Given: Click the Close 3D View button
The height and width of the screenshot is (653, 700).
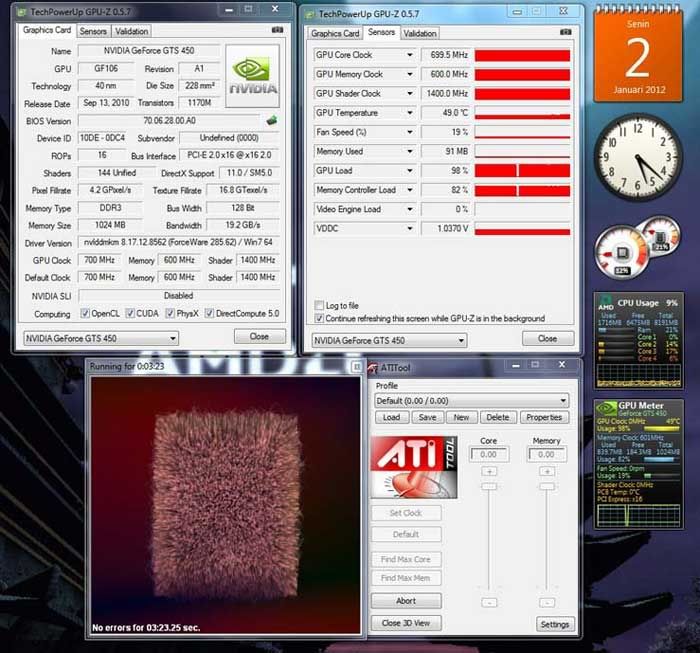Looking at the screenshot, I should [x=406, y=623].
